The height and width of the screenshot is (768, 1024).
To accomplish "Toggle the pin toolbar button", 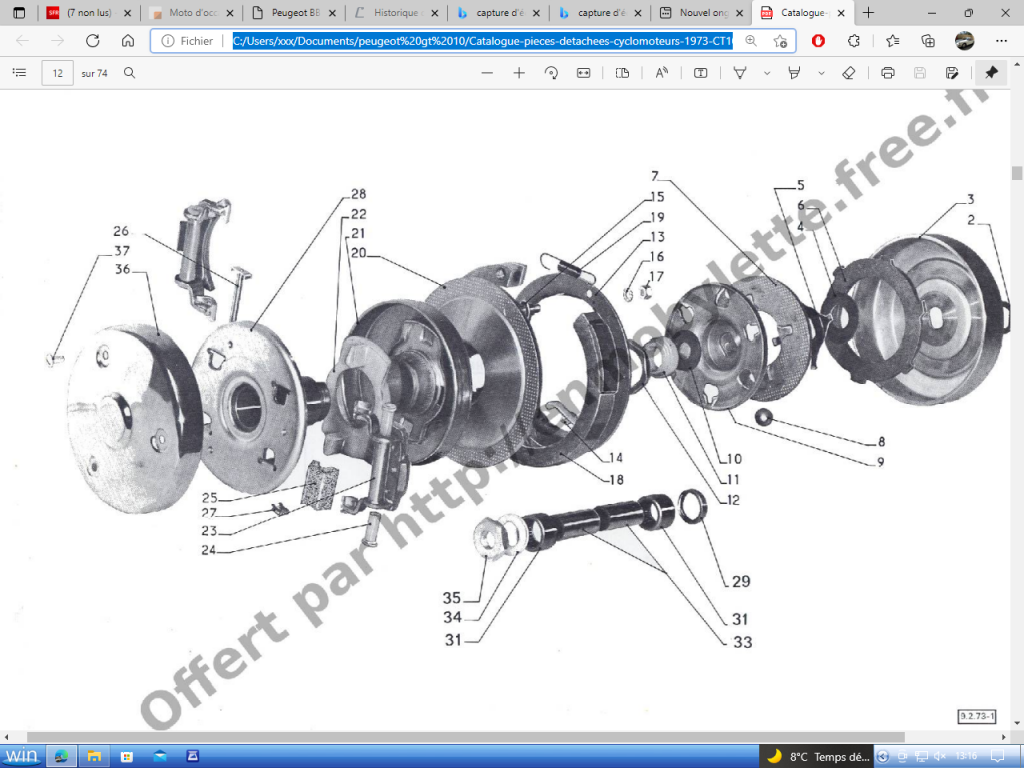I will coord(991,73).
